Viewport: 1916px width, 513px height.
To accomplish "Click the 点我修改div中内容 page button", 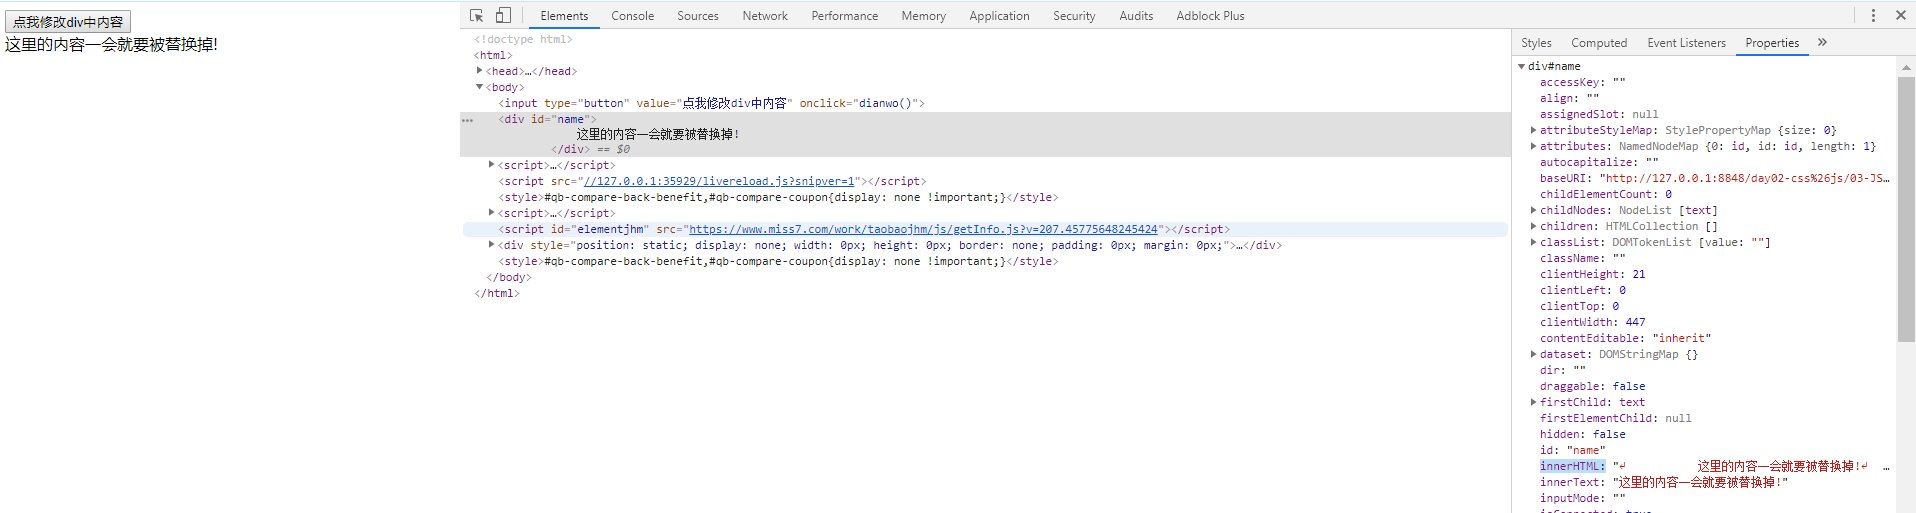I will pos(68,21).
